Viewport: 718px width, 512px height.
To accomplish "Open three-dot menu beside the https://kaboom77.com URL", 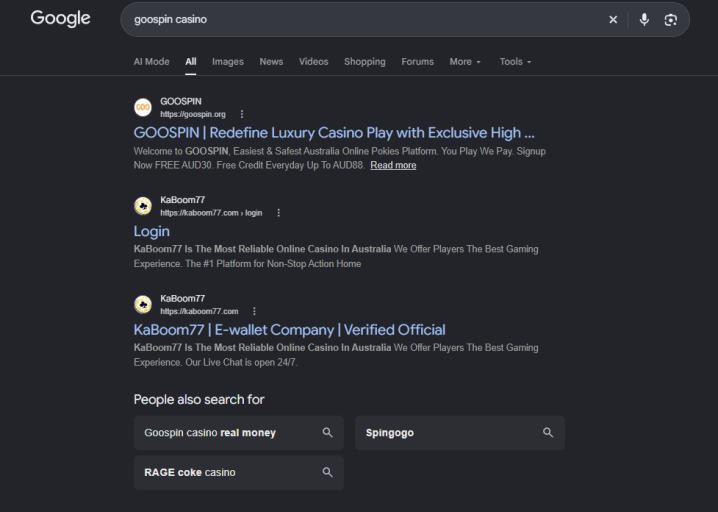I will coord(254,311).
